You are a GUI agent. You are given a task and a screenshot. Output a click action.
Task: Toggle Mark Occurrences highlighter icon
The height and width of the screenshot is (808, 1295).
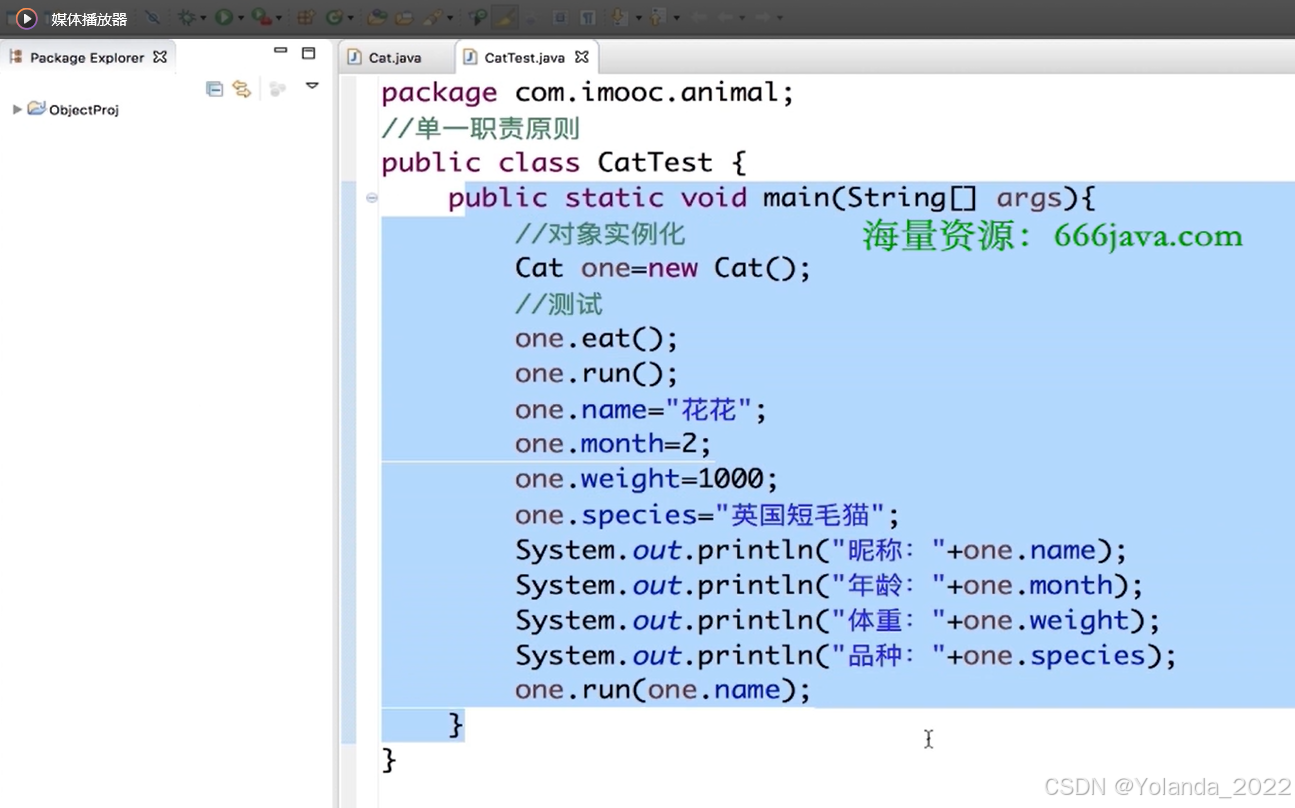click(505, 18)
